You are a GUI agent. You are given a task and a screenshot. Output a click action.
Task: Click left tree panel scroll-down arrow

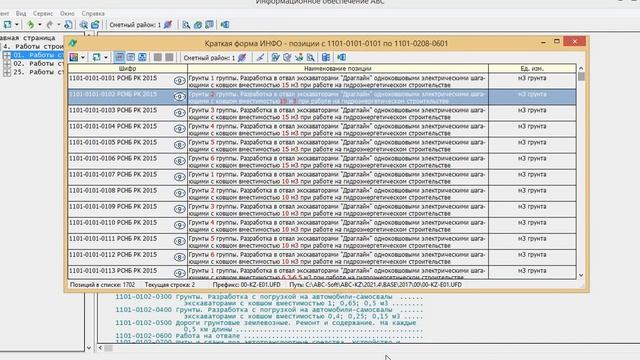point(89,348)
